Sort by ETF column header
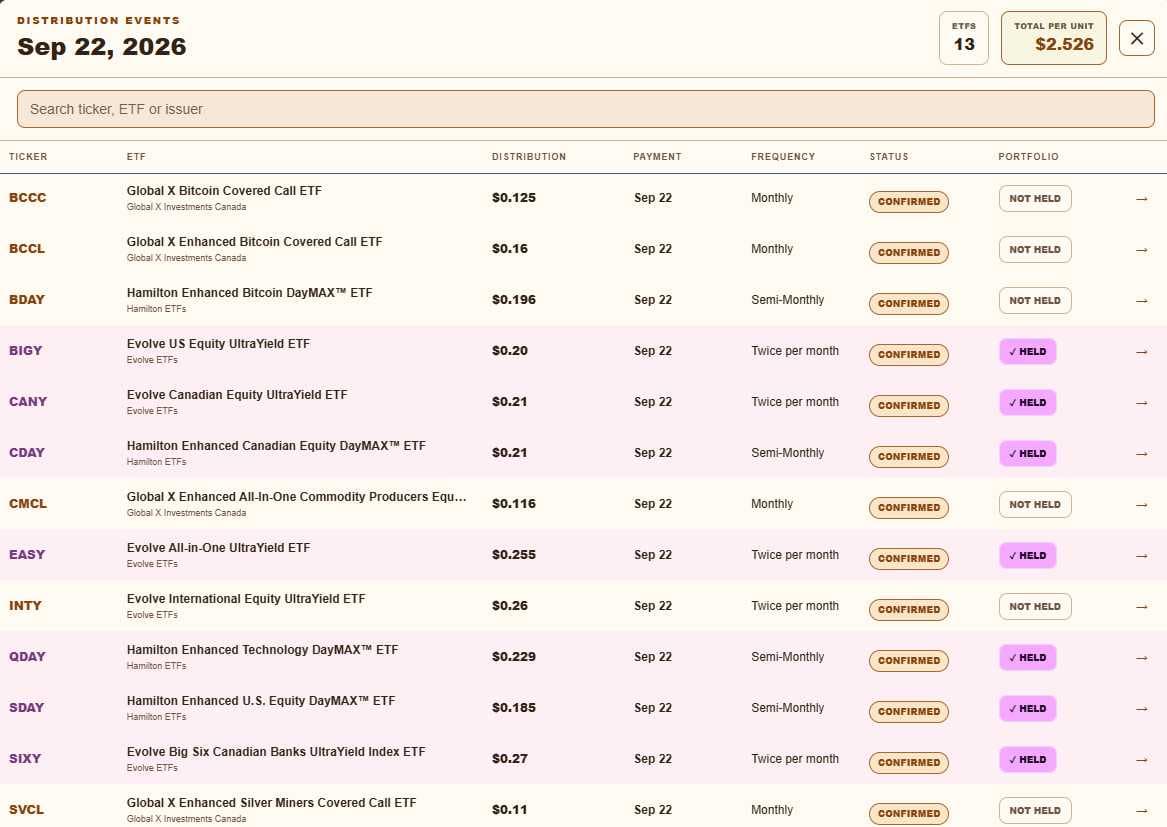Viewport: 1167px width, 827px height. 136,157
